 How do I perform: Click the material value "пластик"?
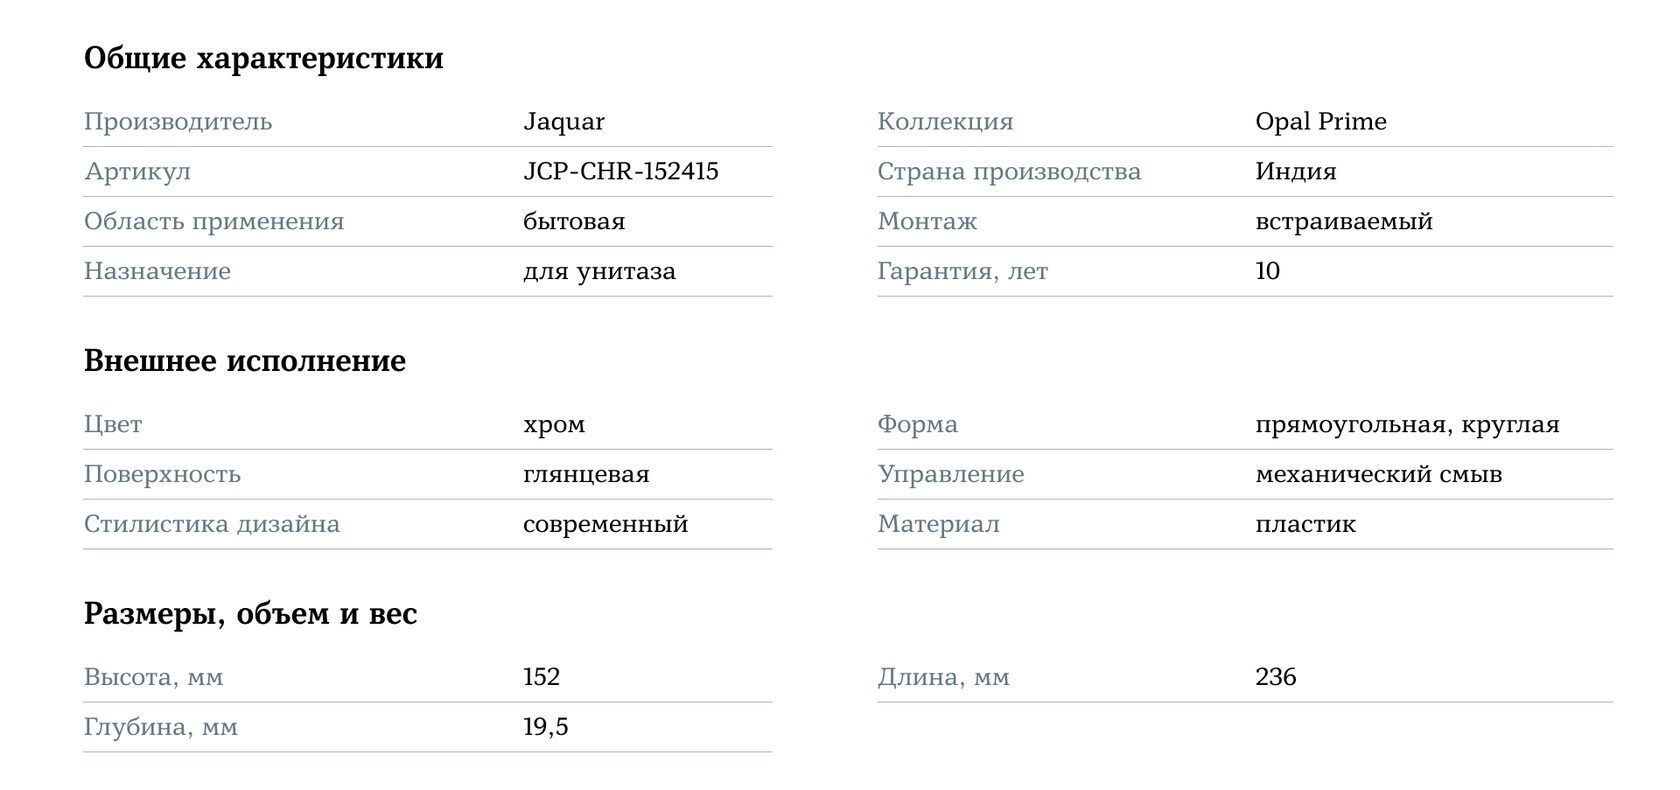(x=1305, y=525)
